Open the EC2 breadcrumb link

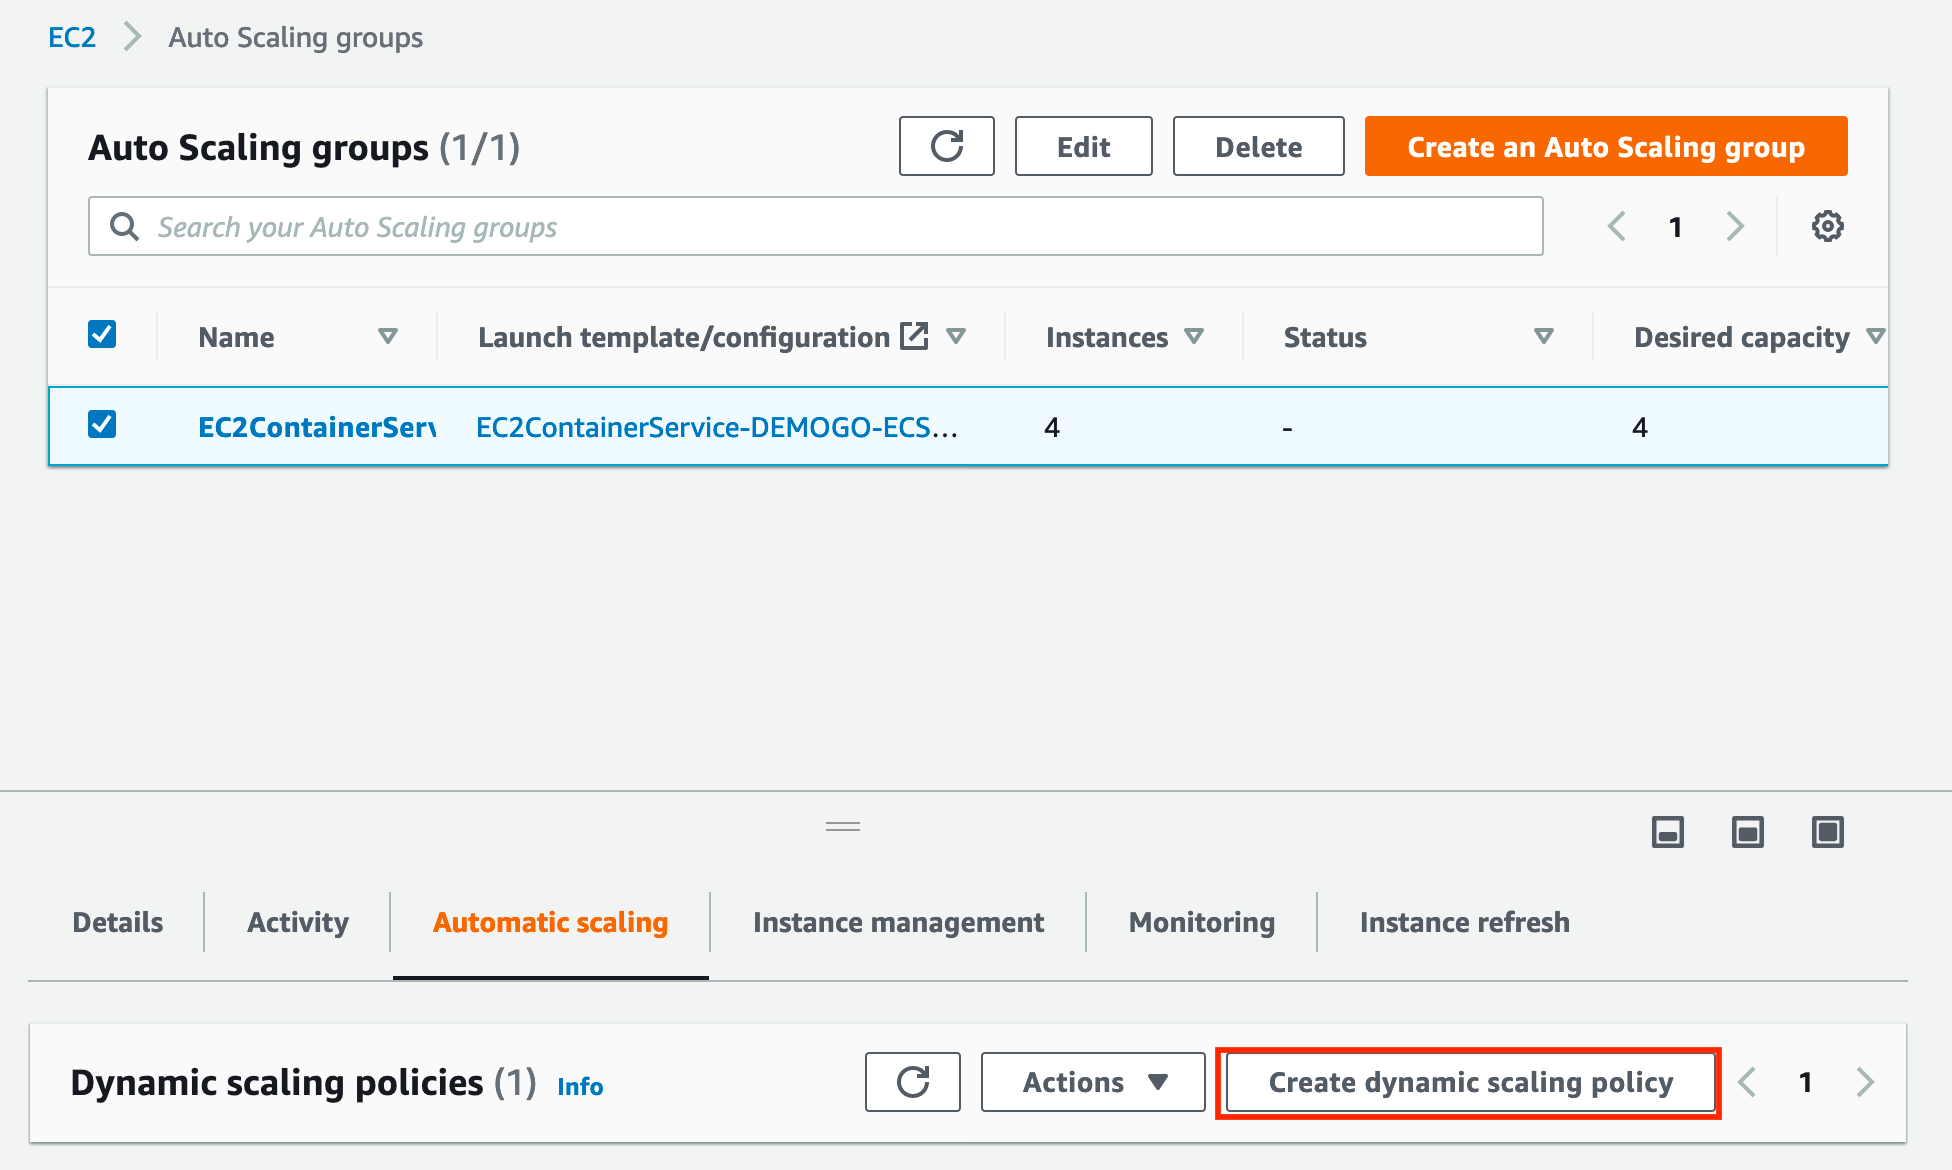click(72, 37)
